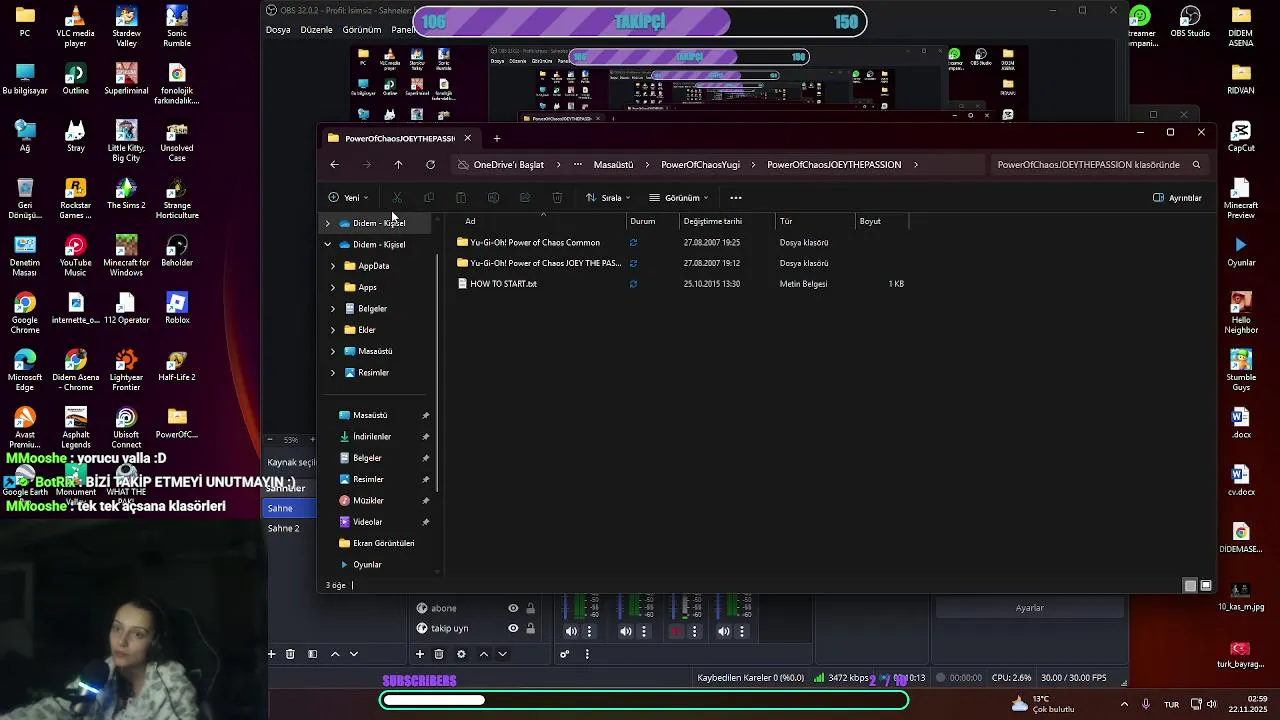Screen dimensions: 1280x720
Task: Open İndirilenler in quick access
Action: [x=372, y=437]
